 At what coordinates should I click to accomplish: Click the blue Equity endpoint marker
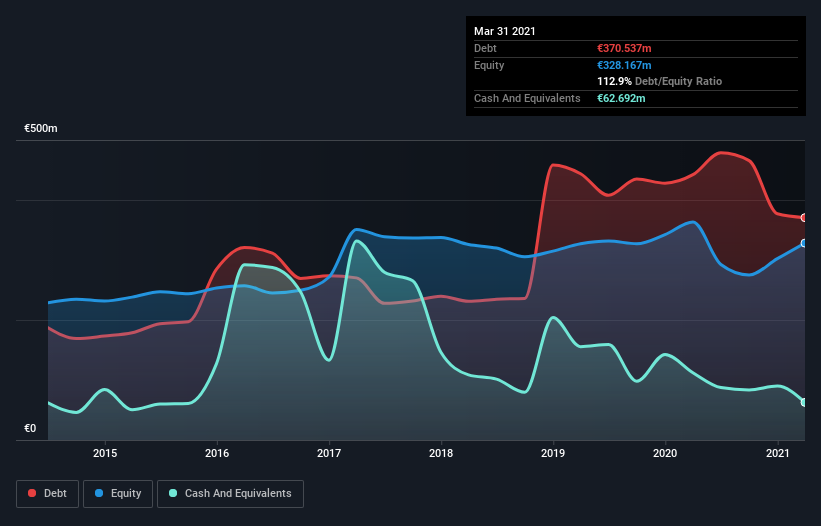[804, 243]
